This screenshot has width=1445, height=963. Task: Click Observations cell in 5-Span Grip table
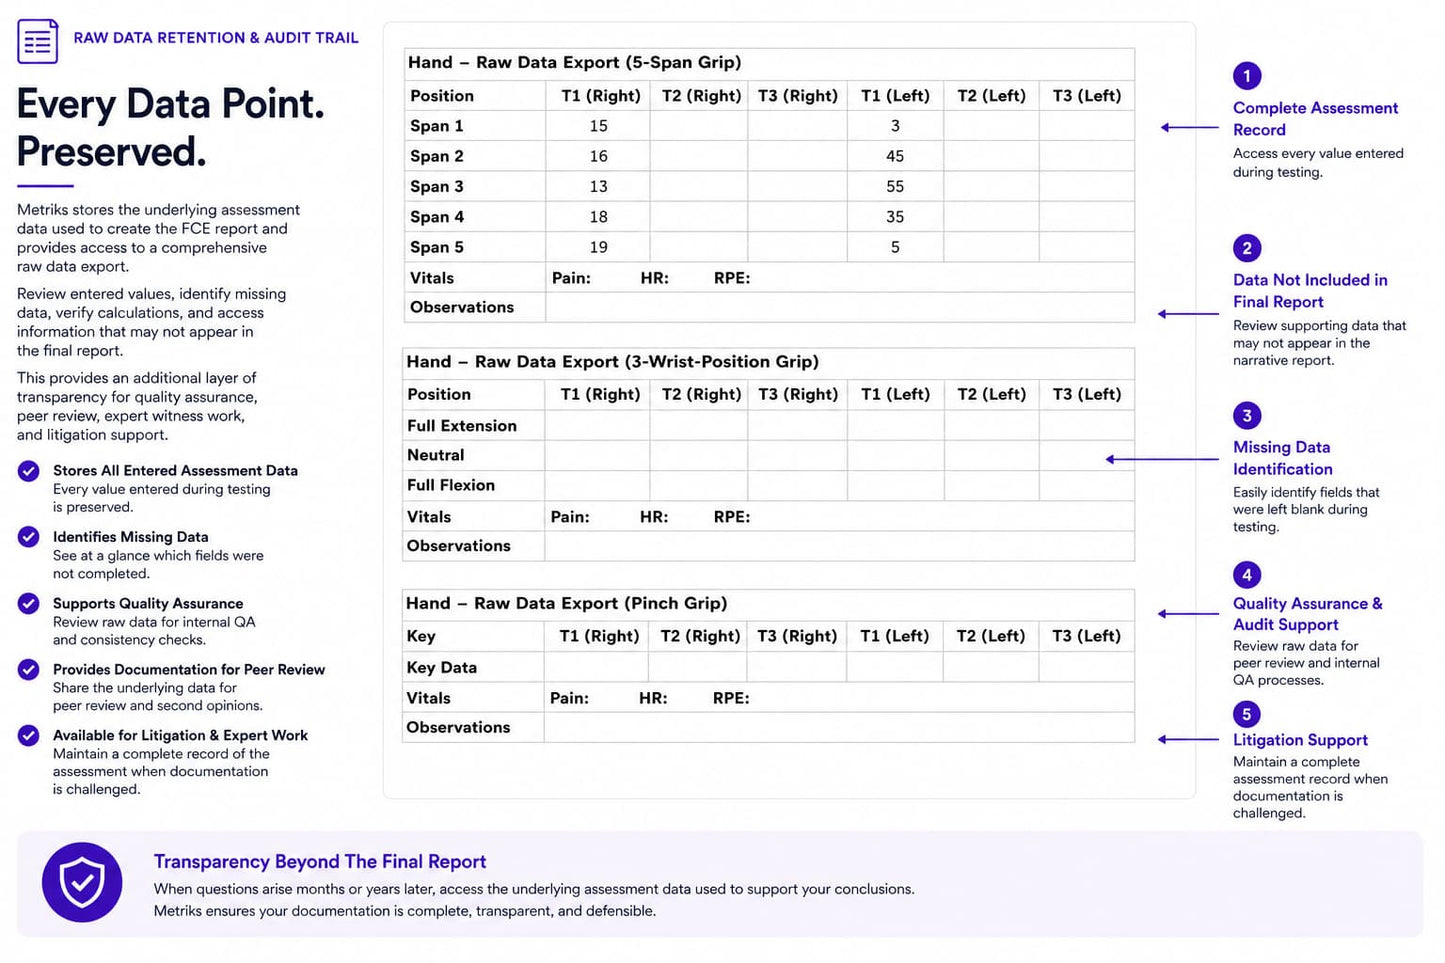840,307
